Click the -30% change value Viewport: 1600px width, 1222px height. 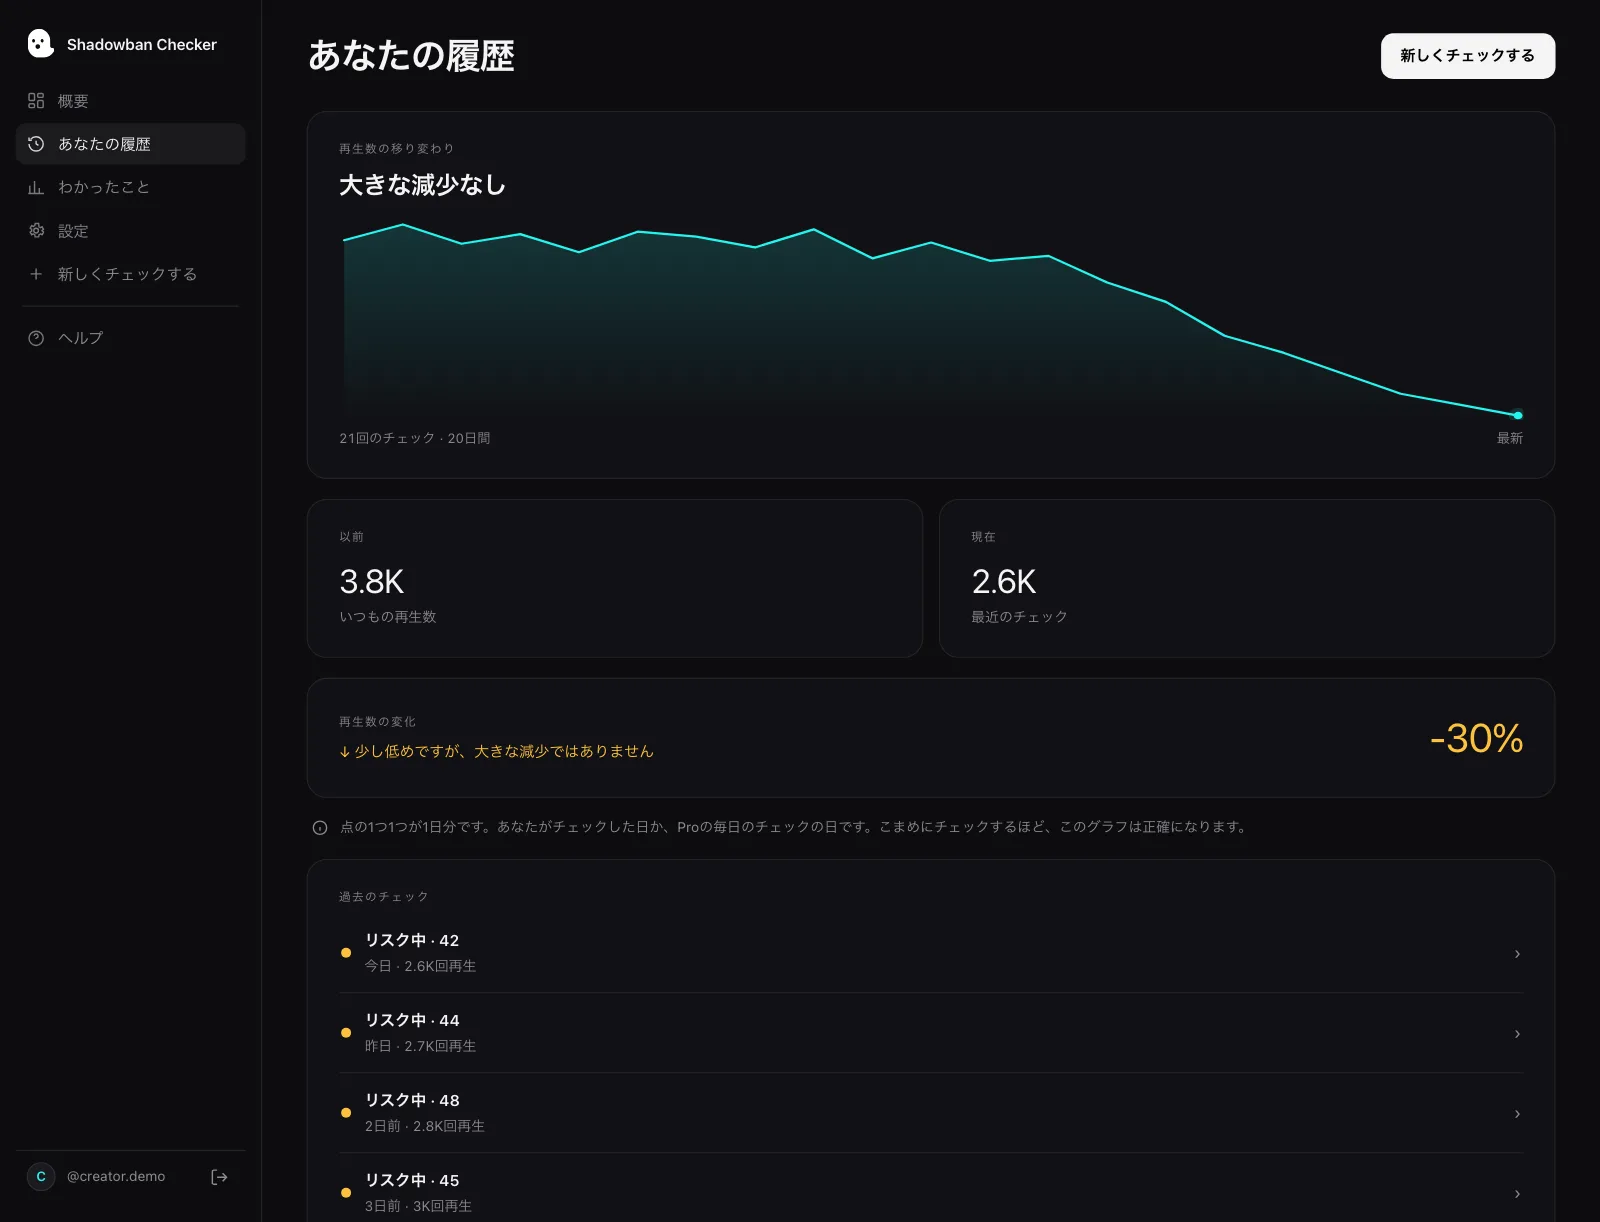point(1476,739)
